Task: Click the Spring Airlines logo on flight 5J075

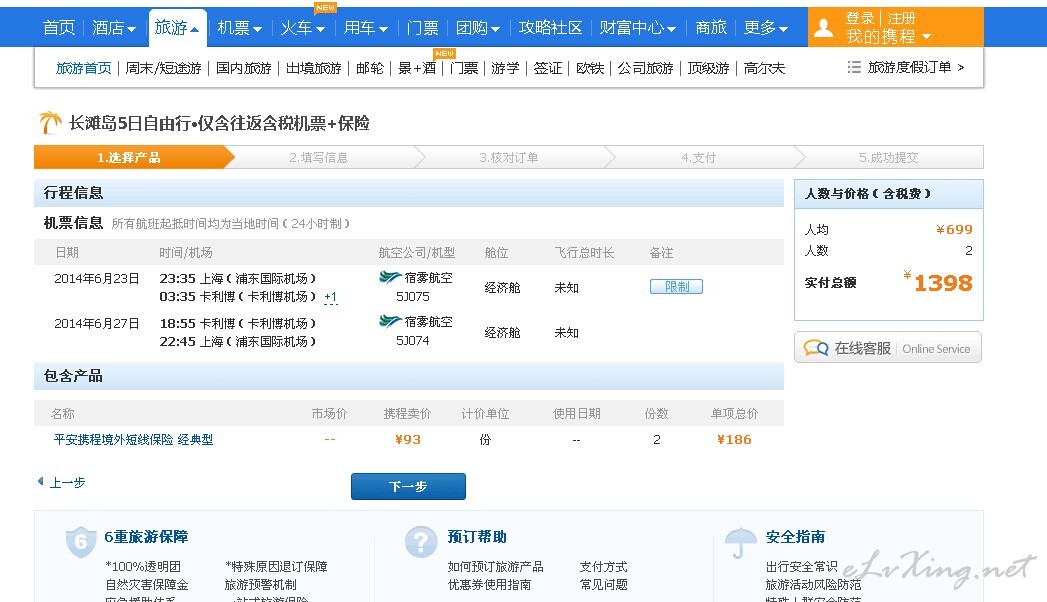Action: (x=389, y=277)
